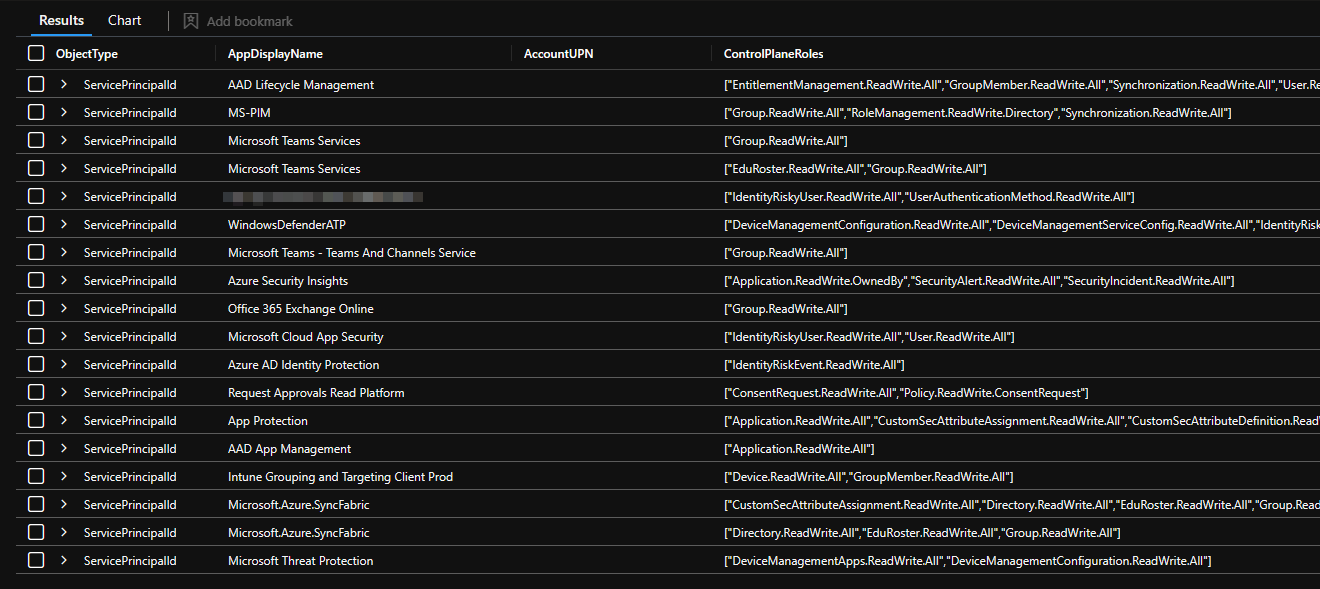This screenshot has width=1320, height=589.
Task: Click the AAD Lifecycle Management app name
Action: click(x=301, y=85)
